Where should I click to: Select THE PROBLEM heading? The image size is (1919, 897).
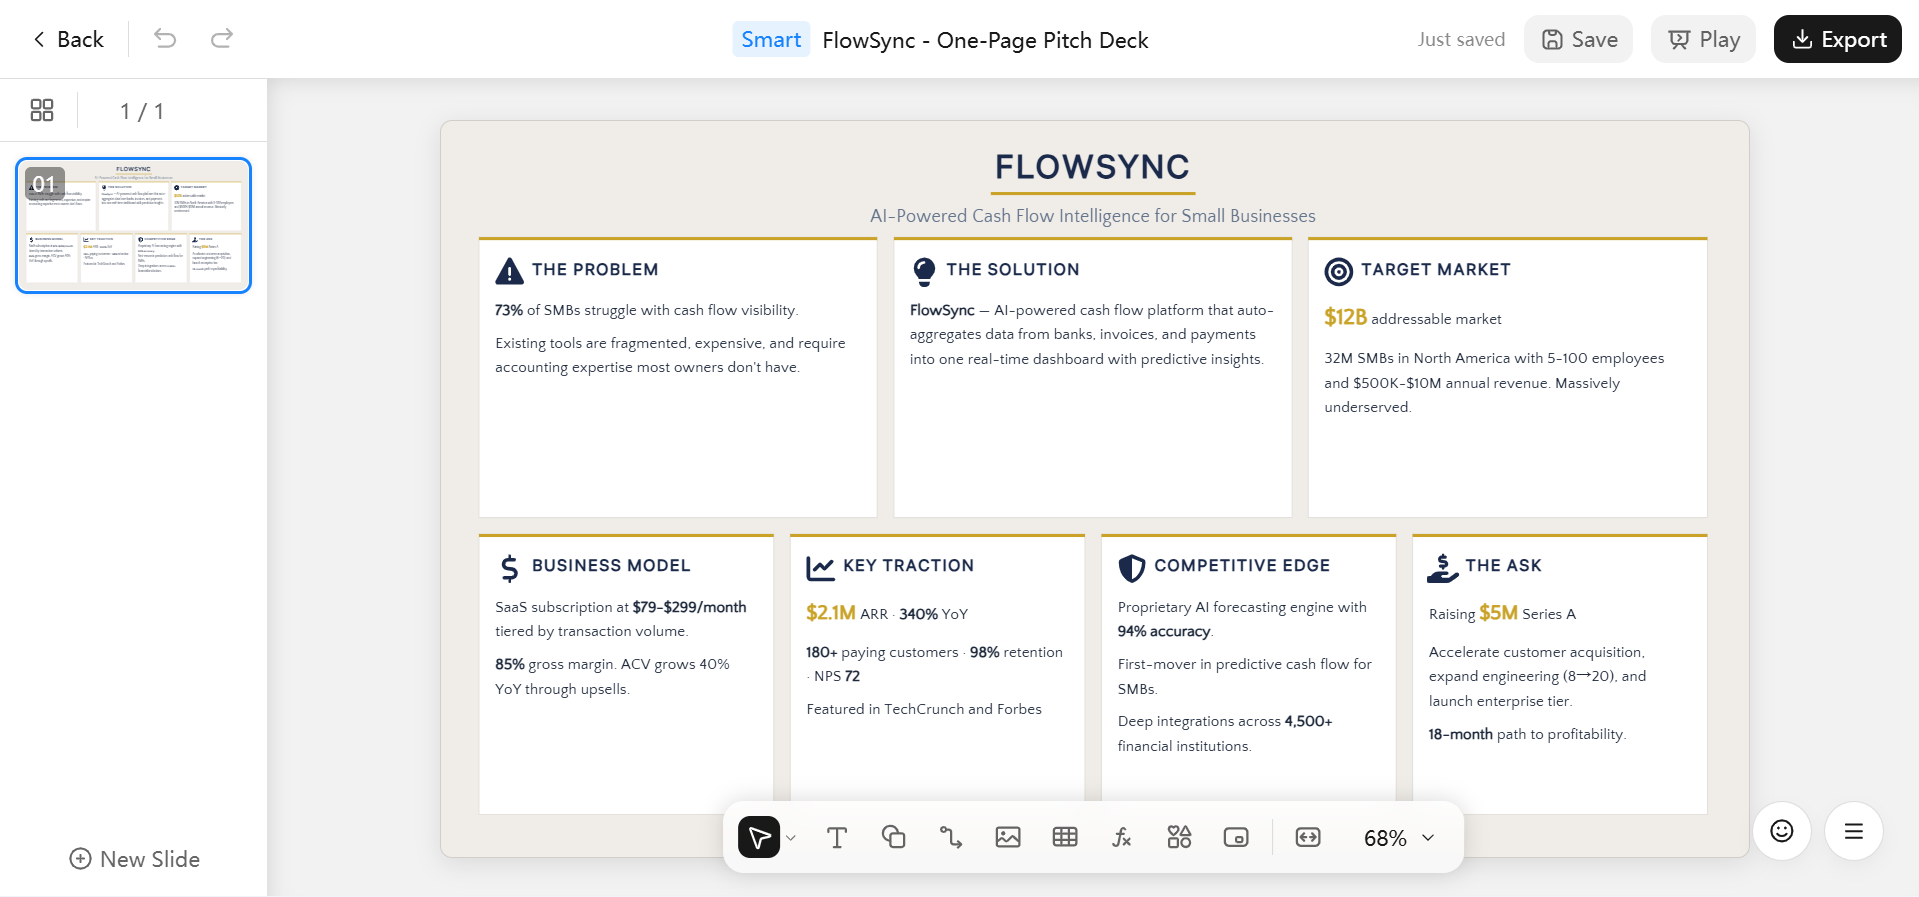pos(595,270)
